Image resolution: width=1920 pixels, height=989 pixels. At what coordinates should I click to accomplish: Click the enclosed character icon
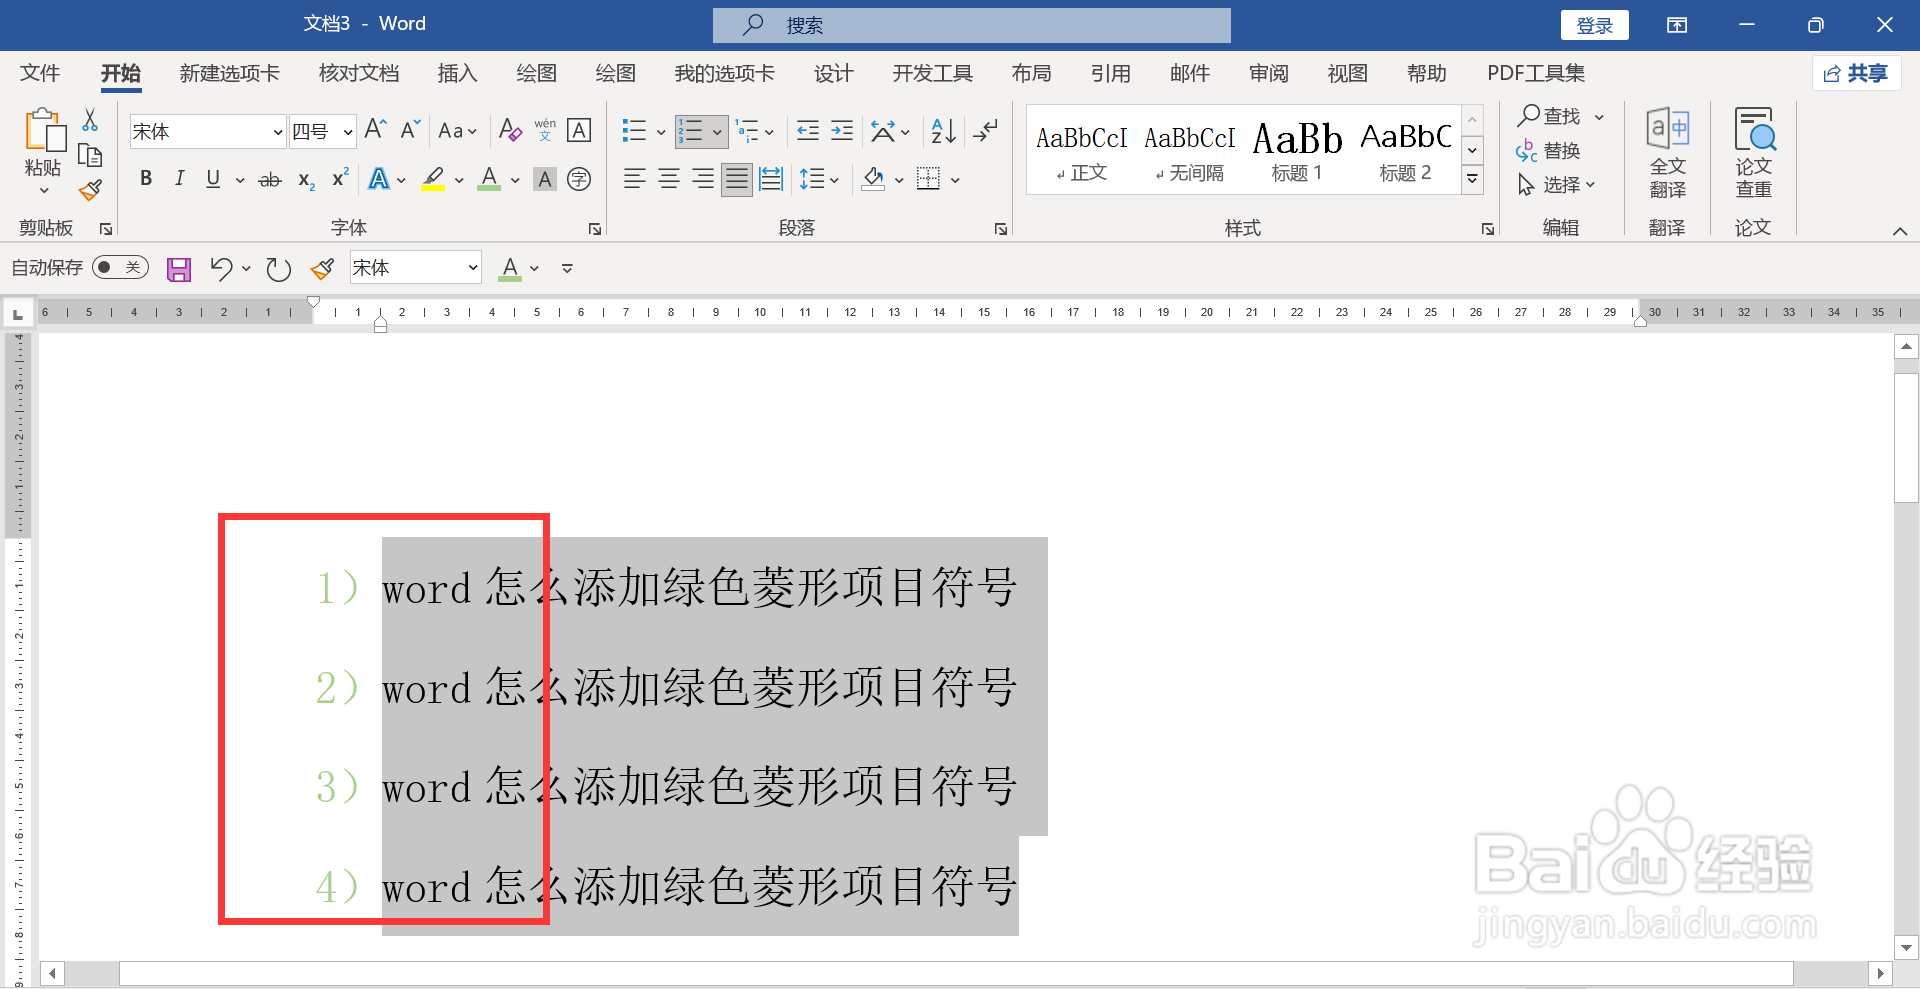pos(579,180)
